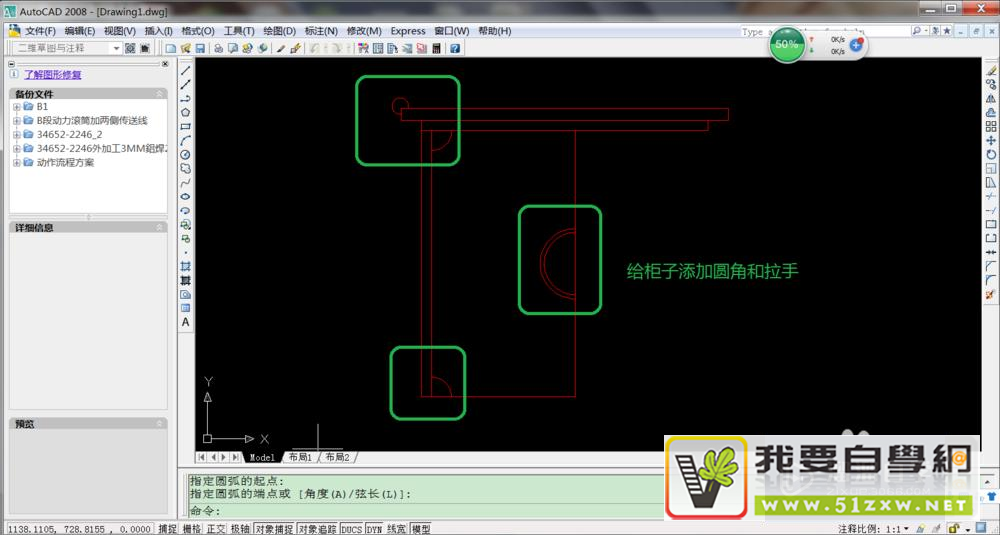The image size is (1000, 535).
Task: Select the Erase tool on modify toolbar
Action: 990,70
